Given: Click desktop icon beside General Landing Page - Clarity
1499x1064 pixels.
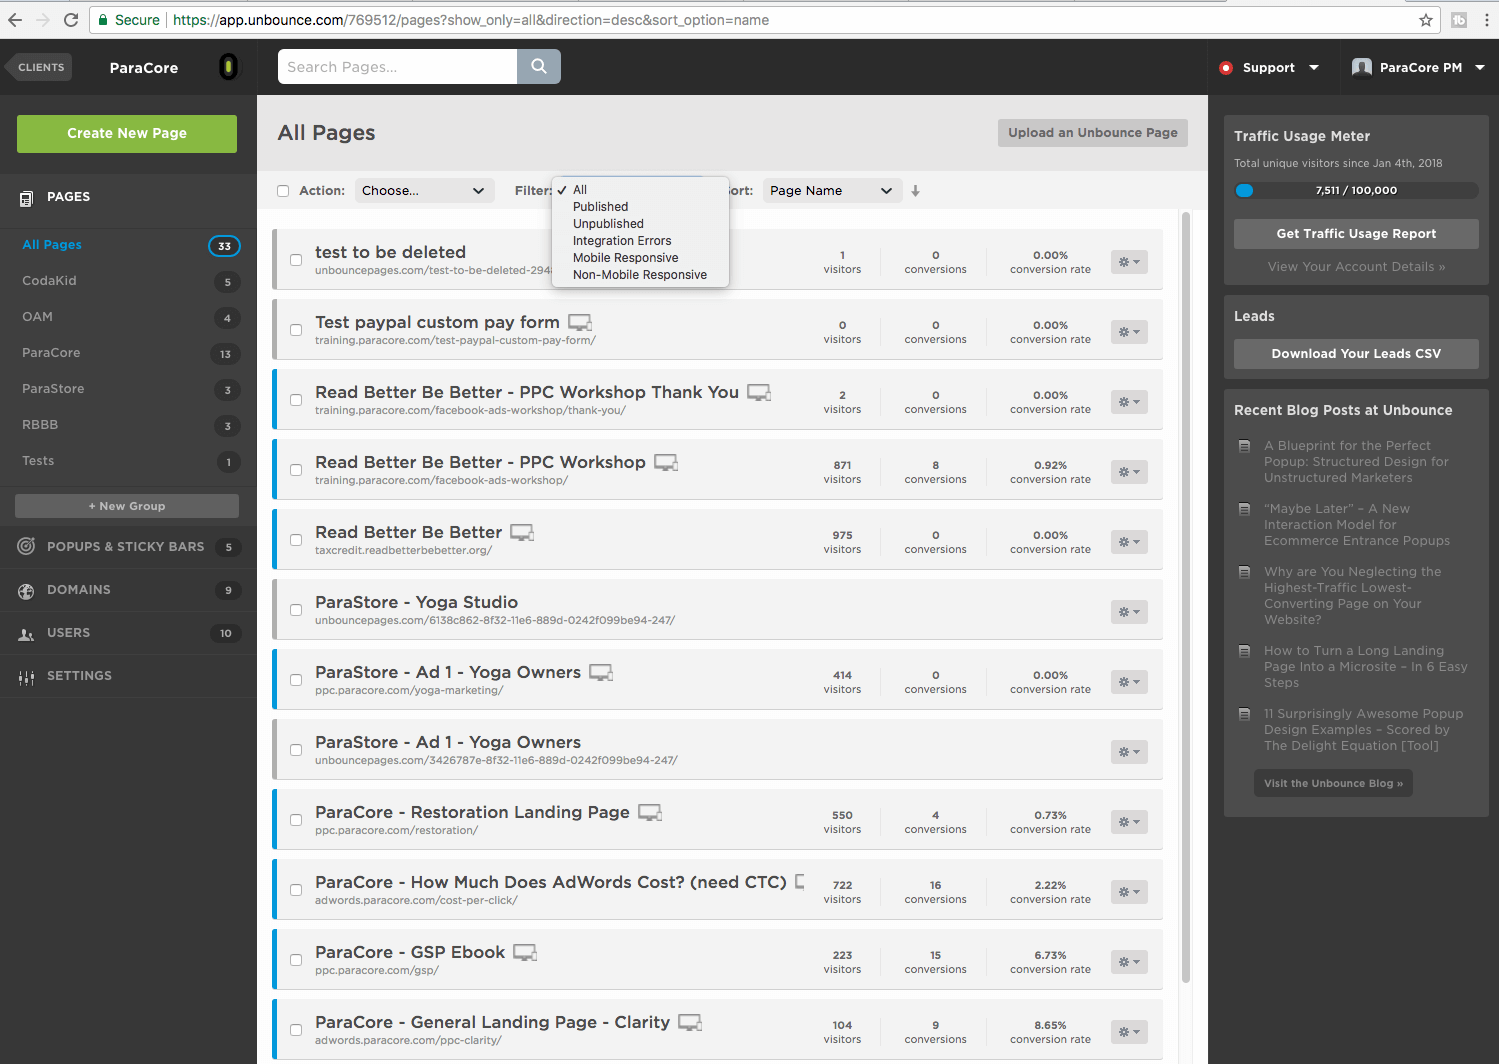Looking at the screenshot, I should click(690, 1023).
